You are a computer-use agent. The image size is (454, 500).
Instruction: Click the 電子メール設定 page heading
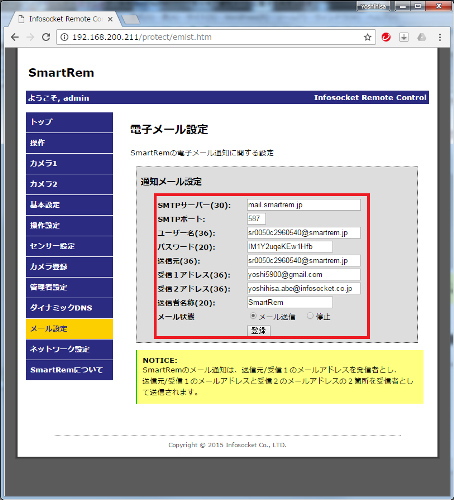click(169, 129)
